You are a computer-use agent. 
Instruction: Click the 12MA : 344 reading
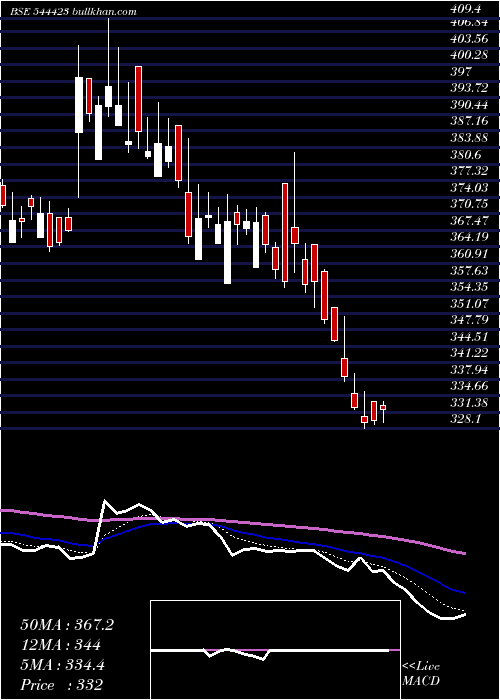click(60, 645)
